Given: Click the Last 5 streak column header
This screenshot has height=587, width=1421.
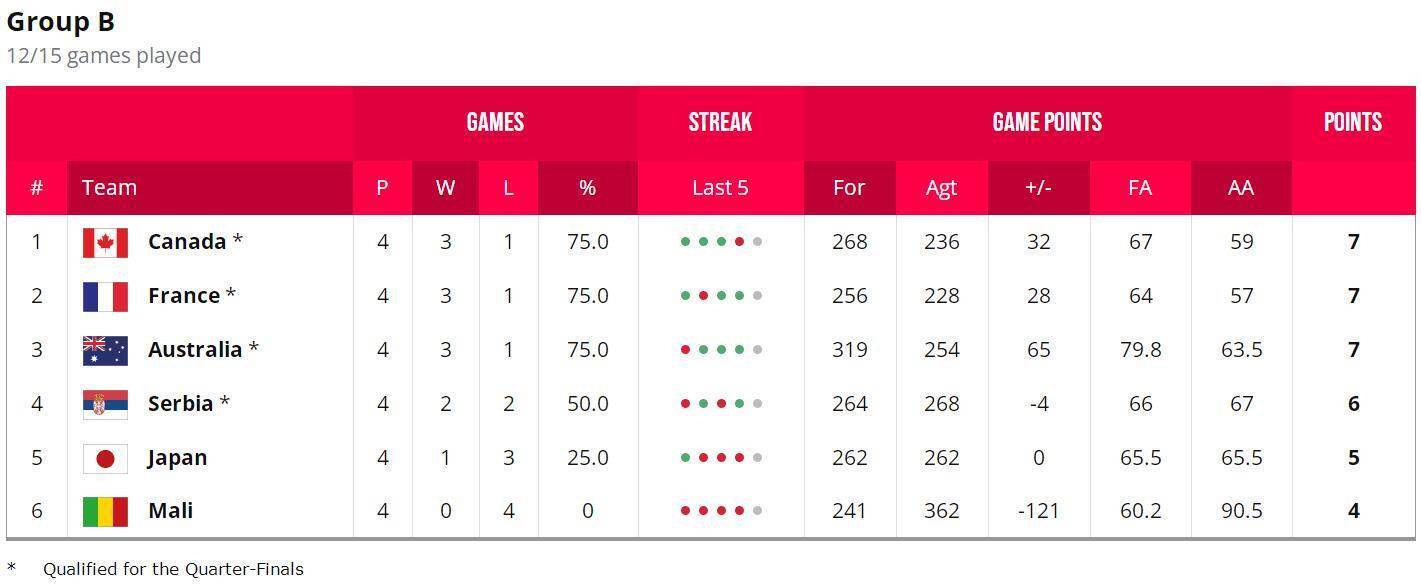Looking at the screenshot, I should 720,188.
